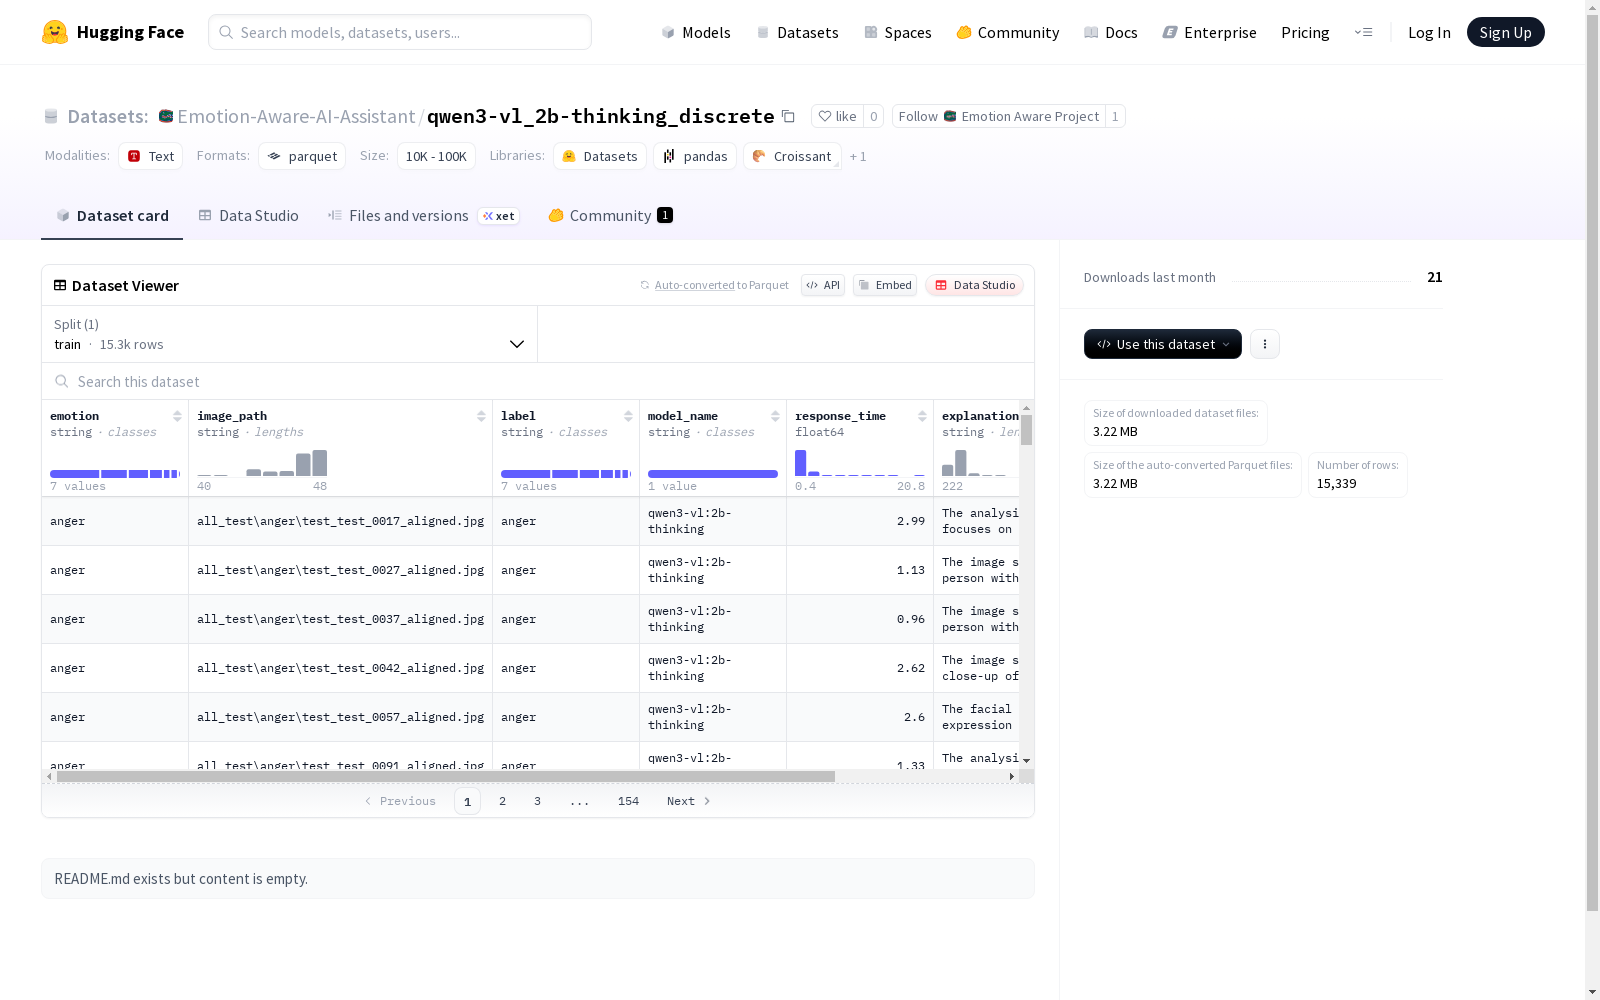Open Community in the top navigation
Image resolution: width=1600 pixels, height=1000 pixels.
click(1008, 32)
